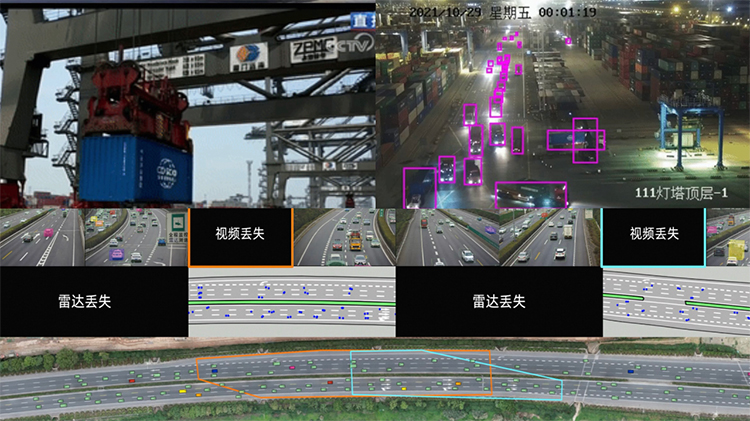Select the yellow truck in the highway camera view
The image size is (750, 421).
coord(355,240)
